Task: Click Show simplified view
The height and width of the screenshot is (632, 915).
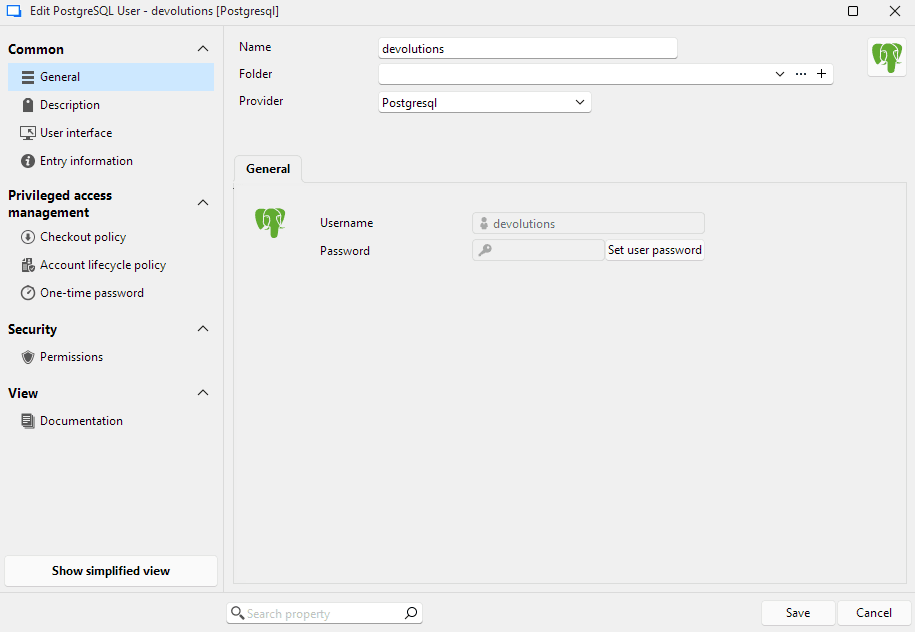Action: [x=110, y=570]
